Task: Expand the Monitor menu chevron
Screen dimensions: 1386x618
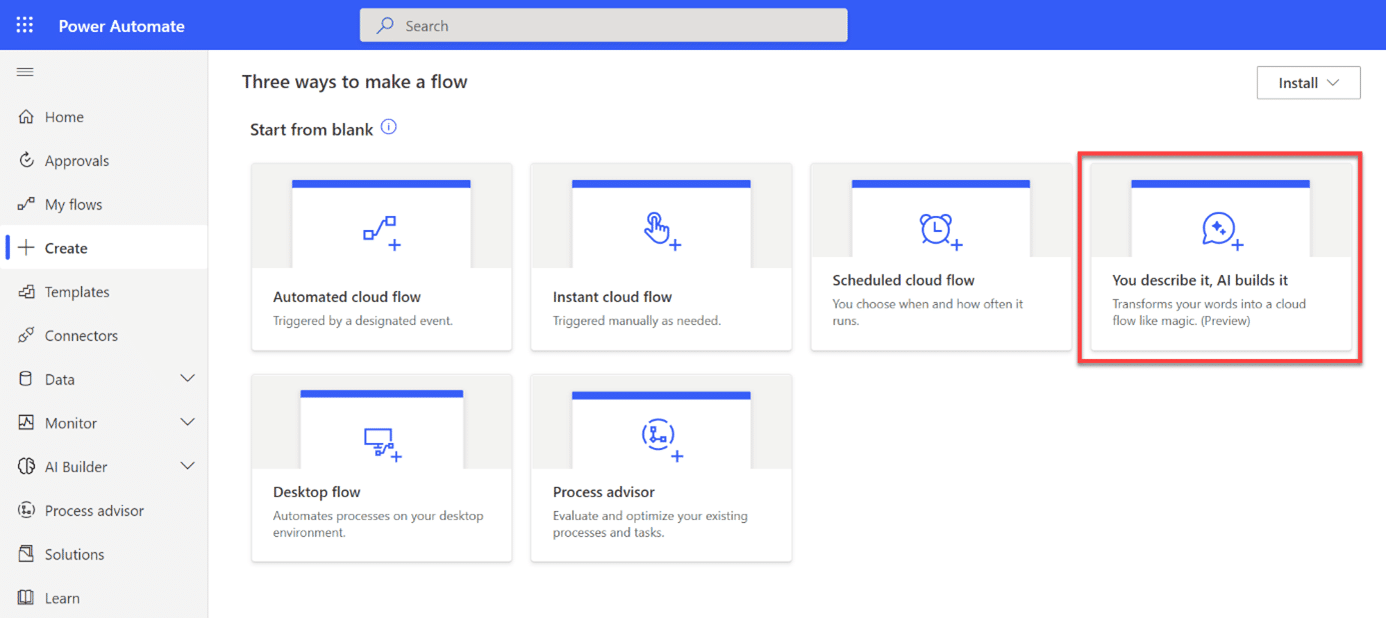Action: click(x=187, y=423)
